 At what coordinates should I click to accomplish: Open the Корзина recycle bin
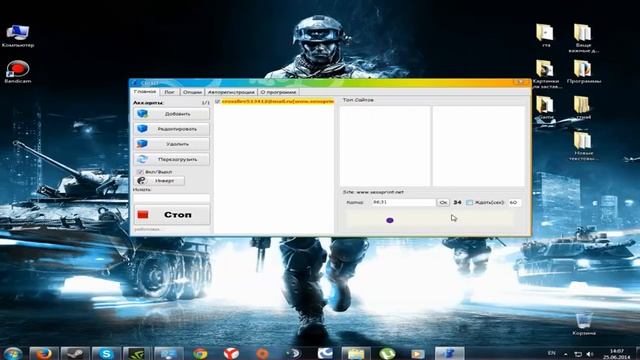[x=584, y=324]
